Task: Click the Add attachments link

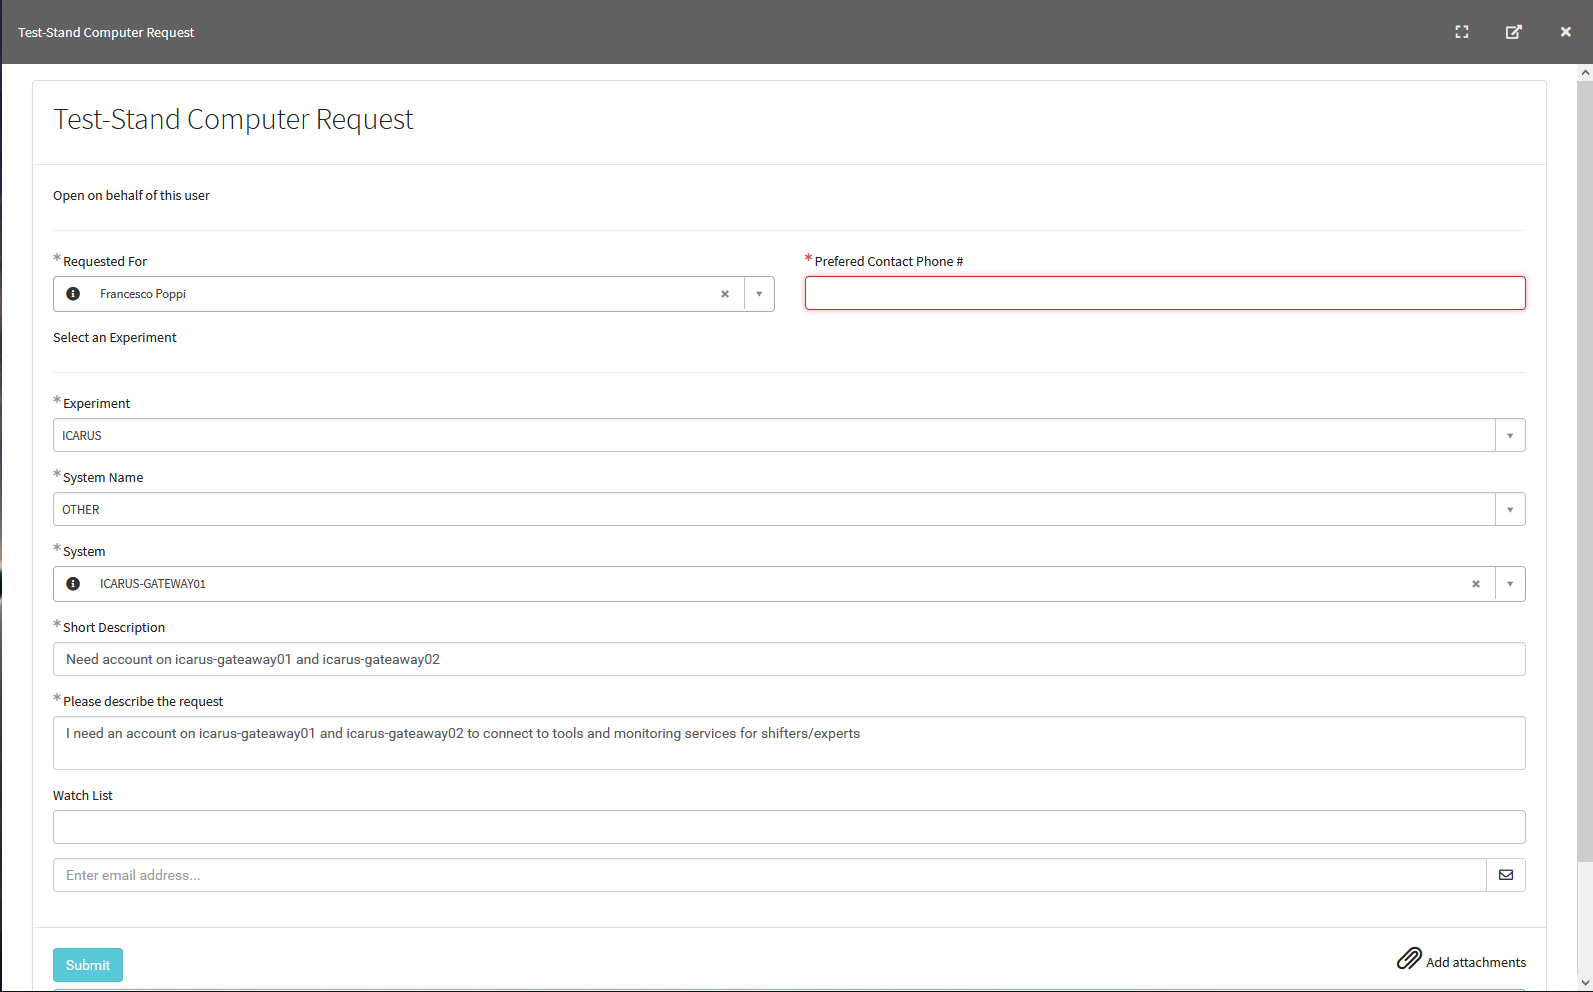Action: tap(1476, 962)
